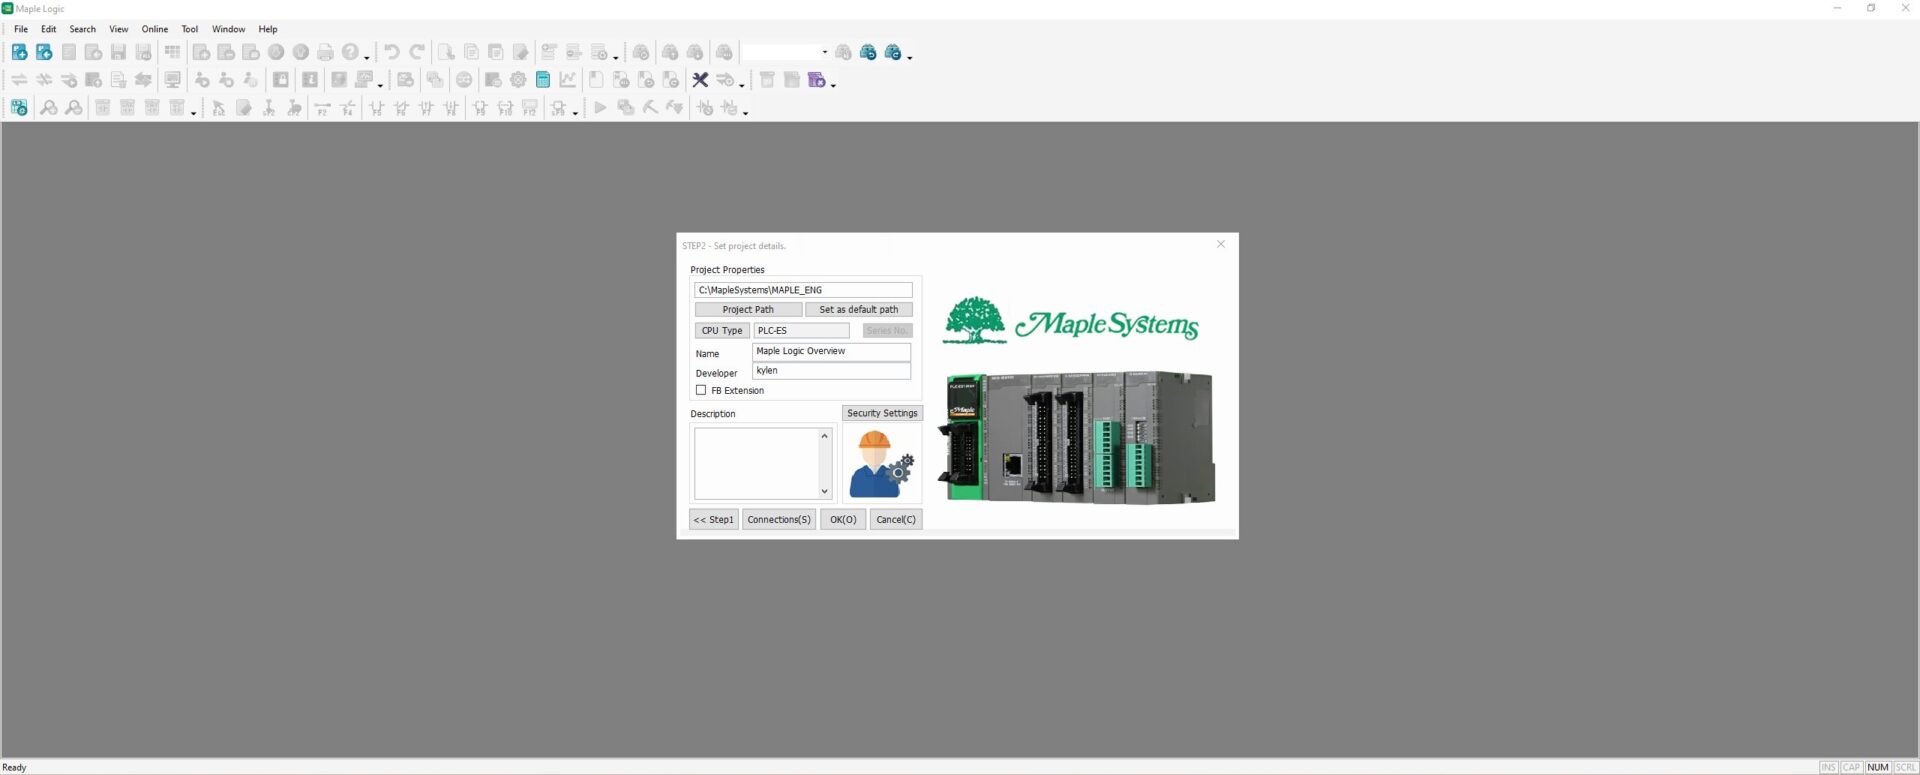Image resolution: width=1920 pixels, height=775 pixels.
Task: Click the Project Path button
Action: pyautogui.click(x=748, y=310)
